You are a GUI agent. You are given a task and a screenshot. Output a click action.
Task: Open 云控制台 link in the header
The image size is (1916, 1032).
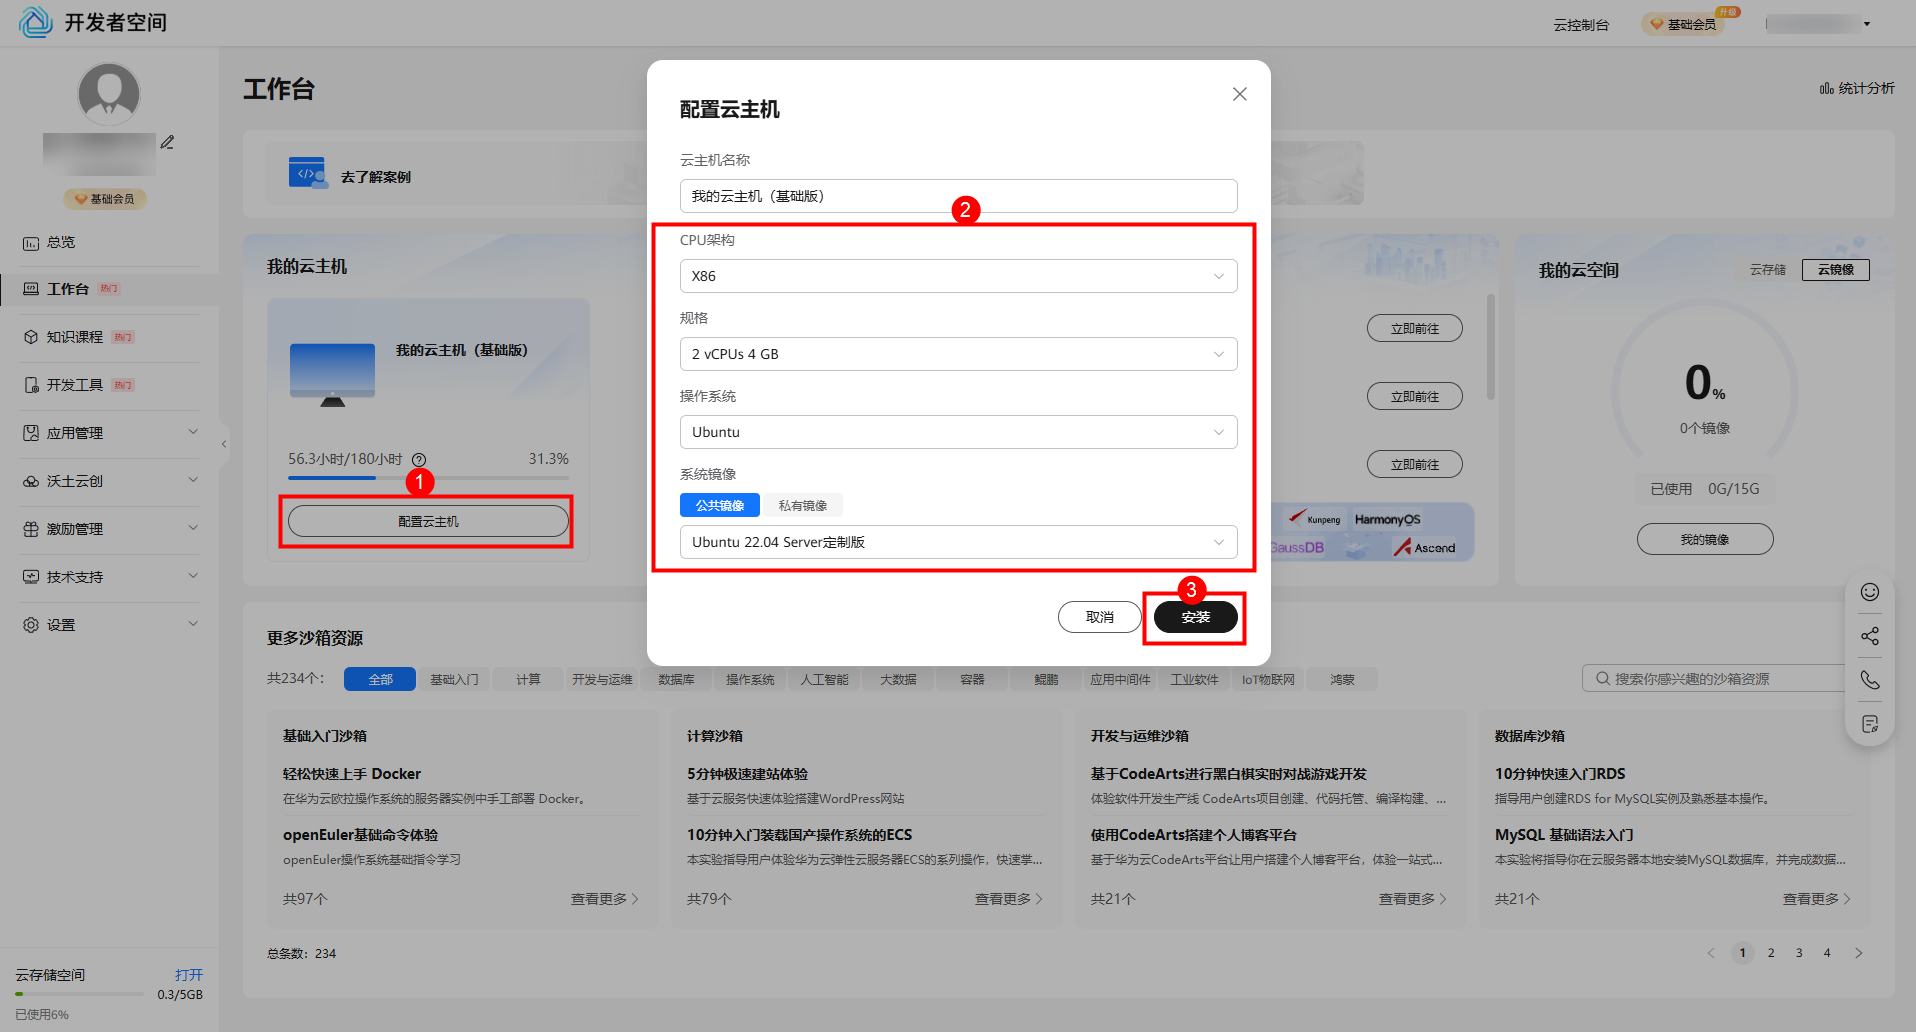pos(1581,25)
